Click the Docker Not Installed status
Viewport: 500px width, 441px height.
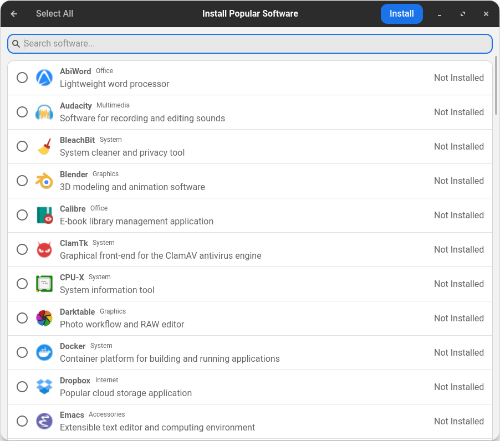pyautogui.click(x=459, y=352)
